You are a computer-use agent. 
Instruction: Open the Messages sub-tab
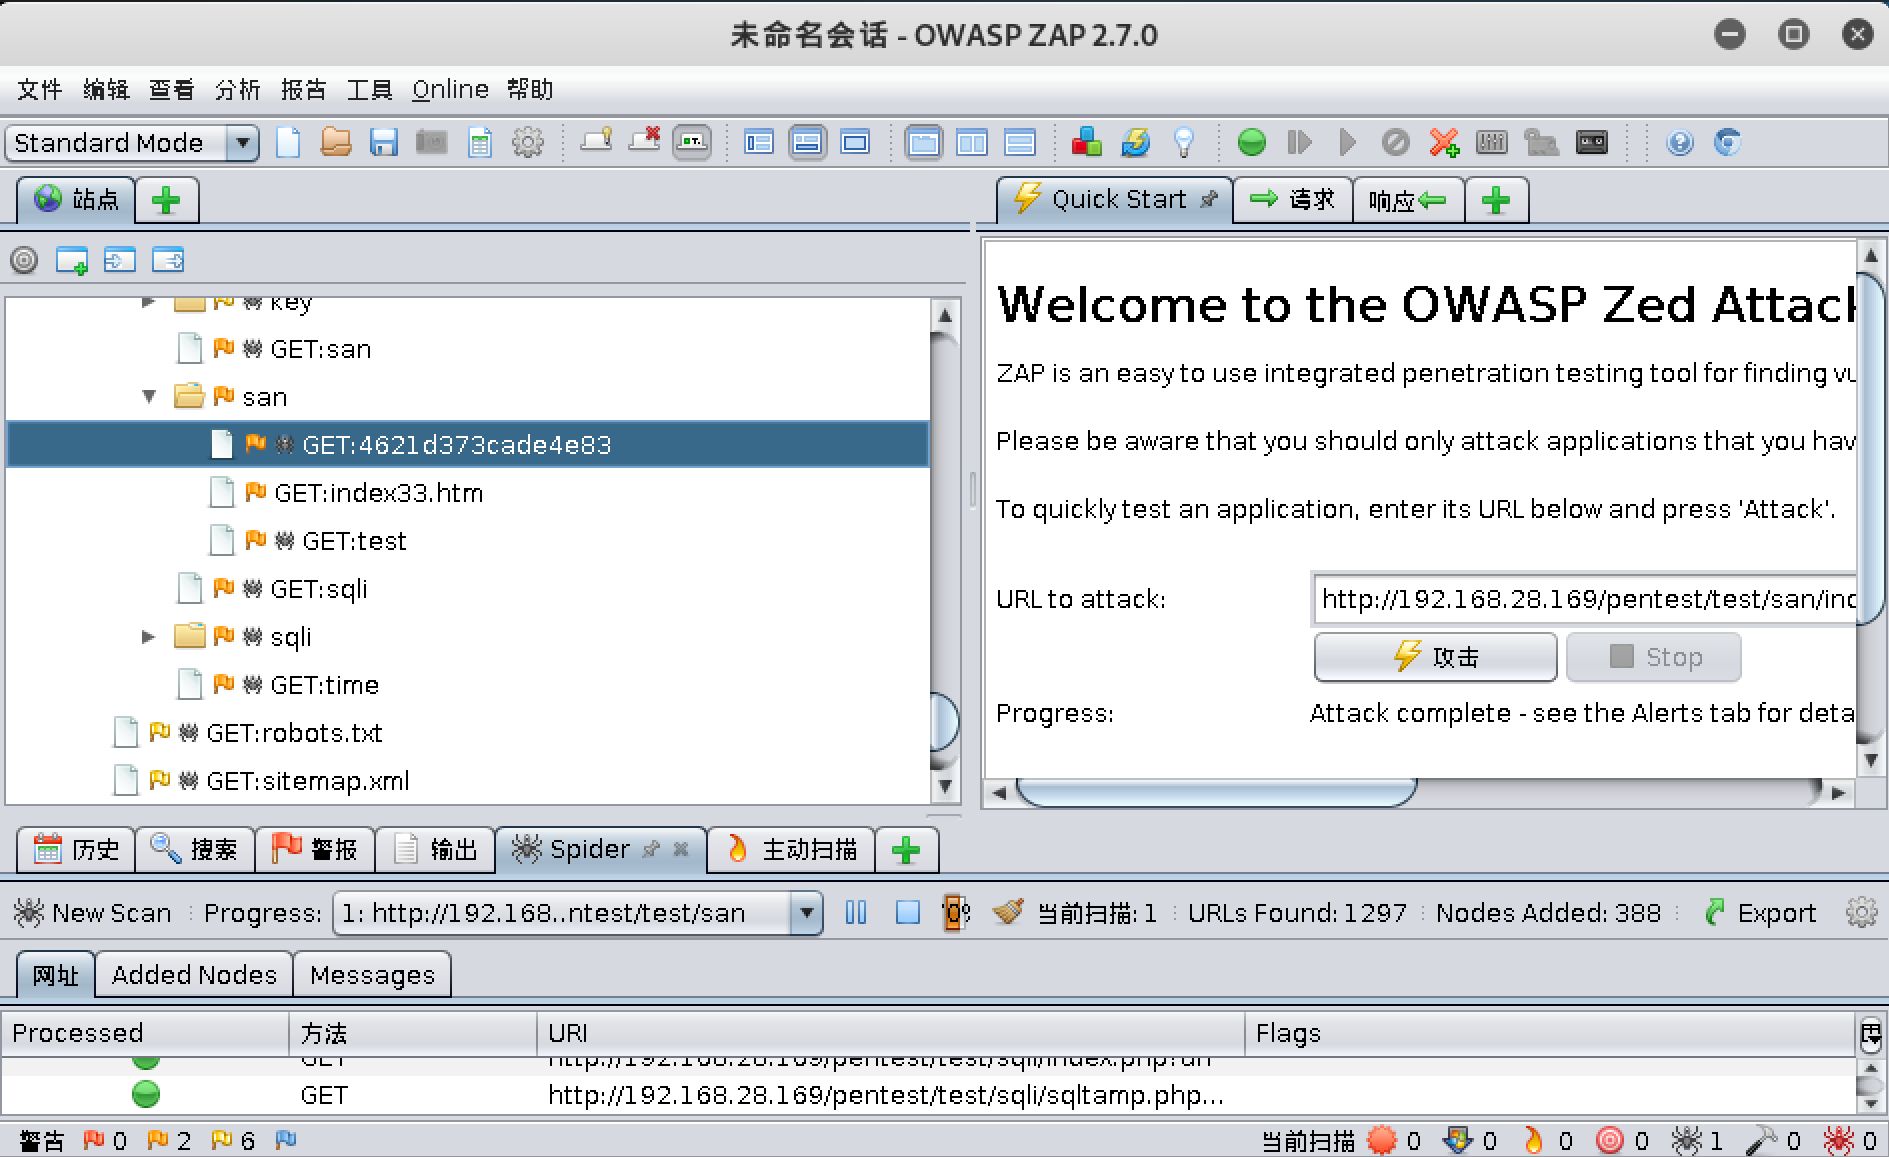372,975
